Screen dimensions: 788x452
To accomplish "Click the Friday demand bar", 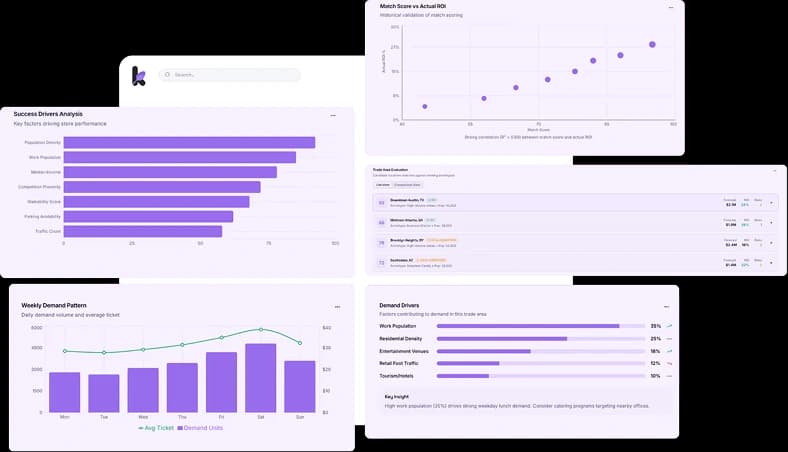I will [222, 382].
